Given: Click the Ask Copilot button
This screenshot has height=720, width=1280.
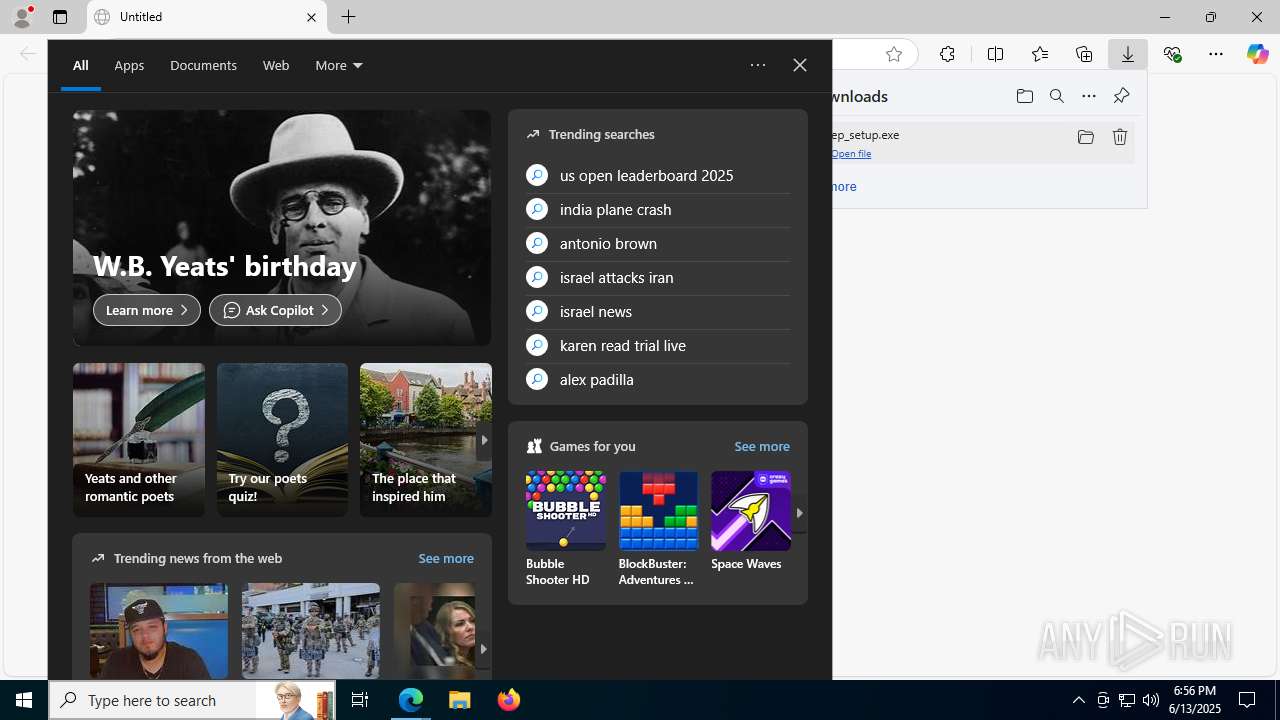Looking at the screenshot, I should pos(275,310).
